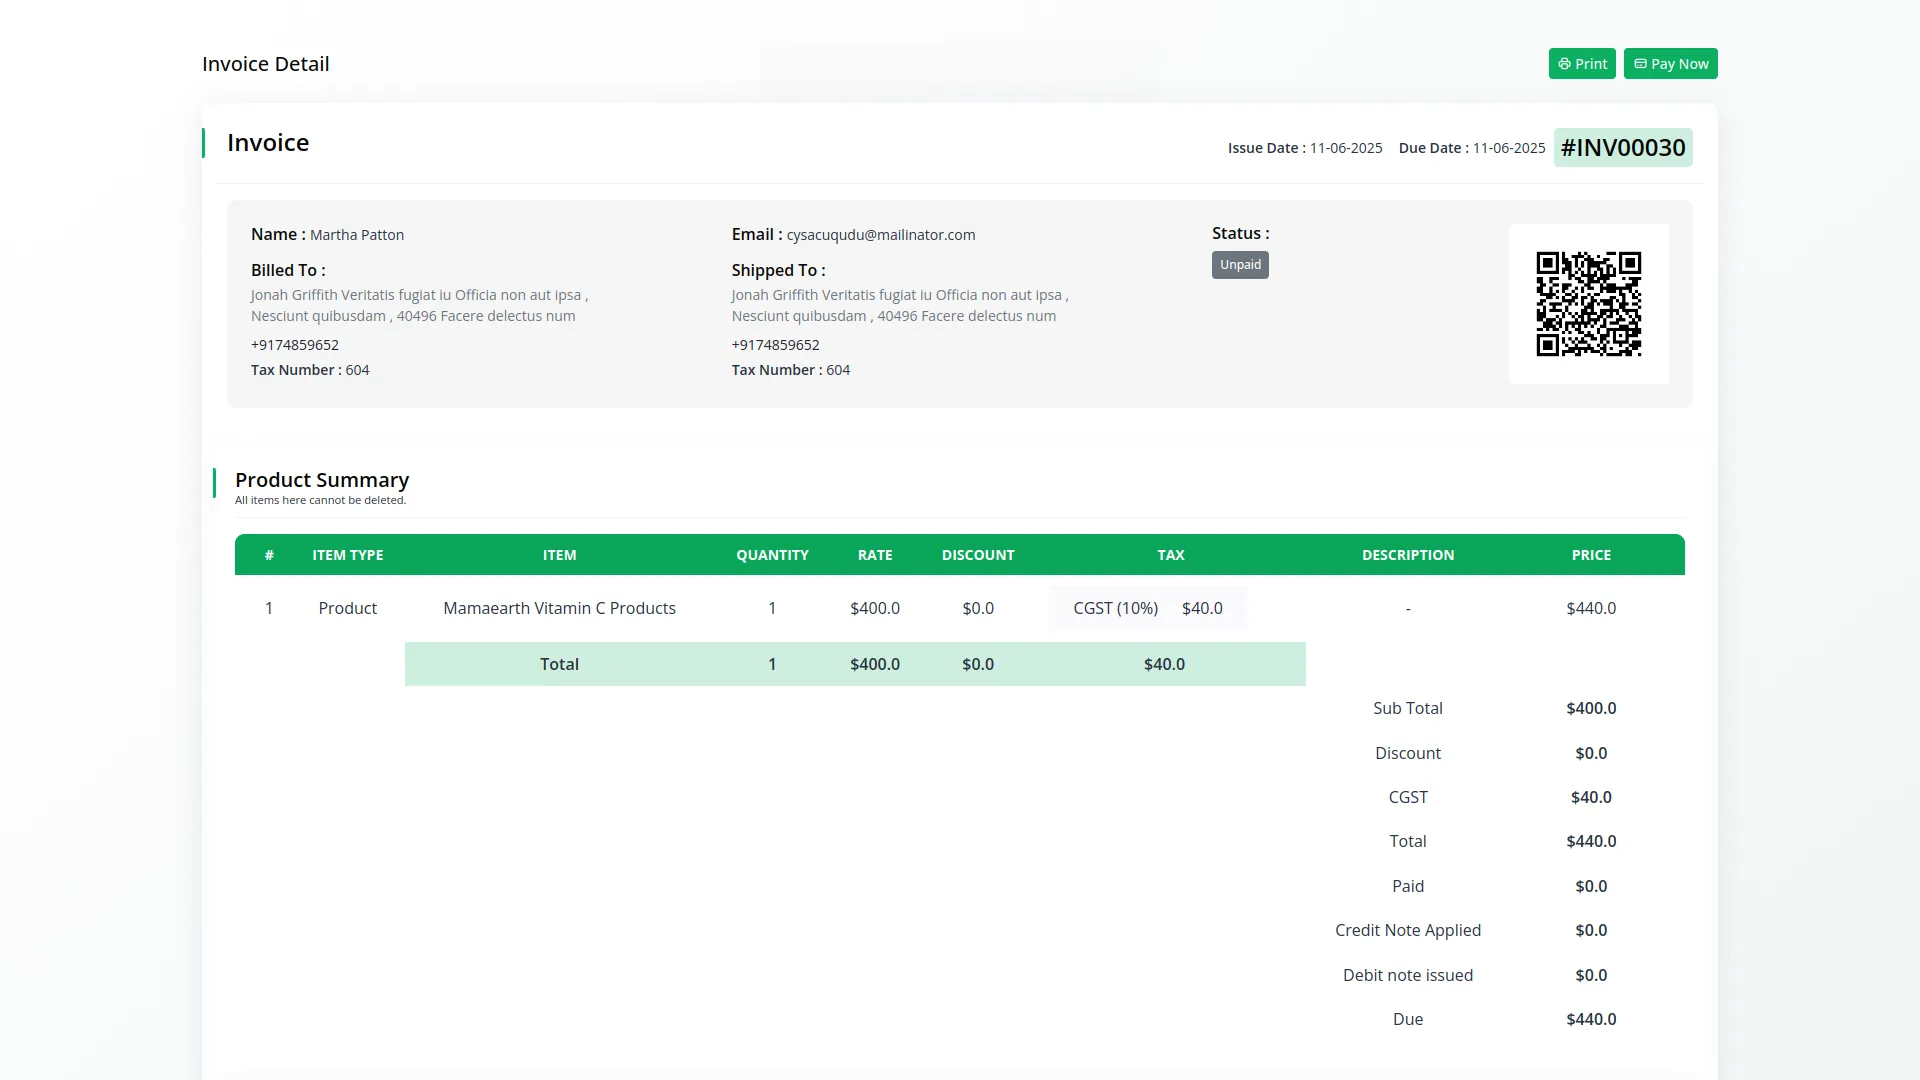Click the invoice QR code image
Image resolution: width=1920 pixels, height=1080 pixels.
point(1588,304)
